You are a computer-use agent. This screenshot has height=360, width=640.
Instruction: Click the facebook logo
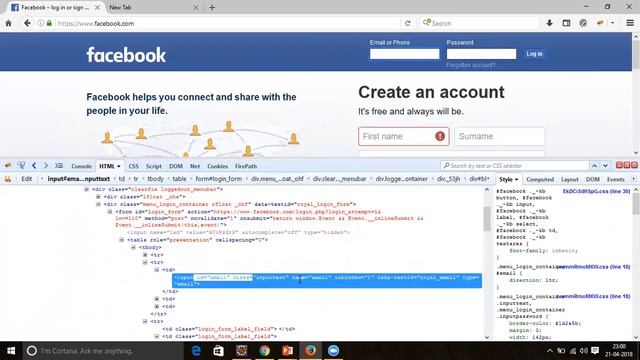click(x=126, y=55)
